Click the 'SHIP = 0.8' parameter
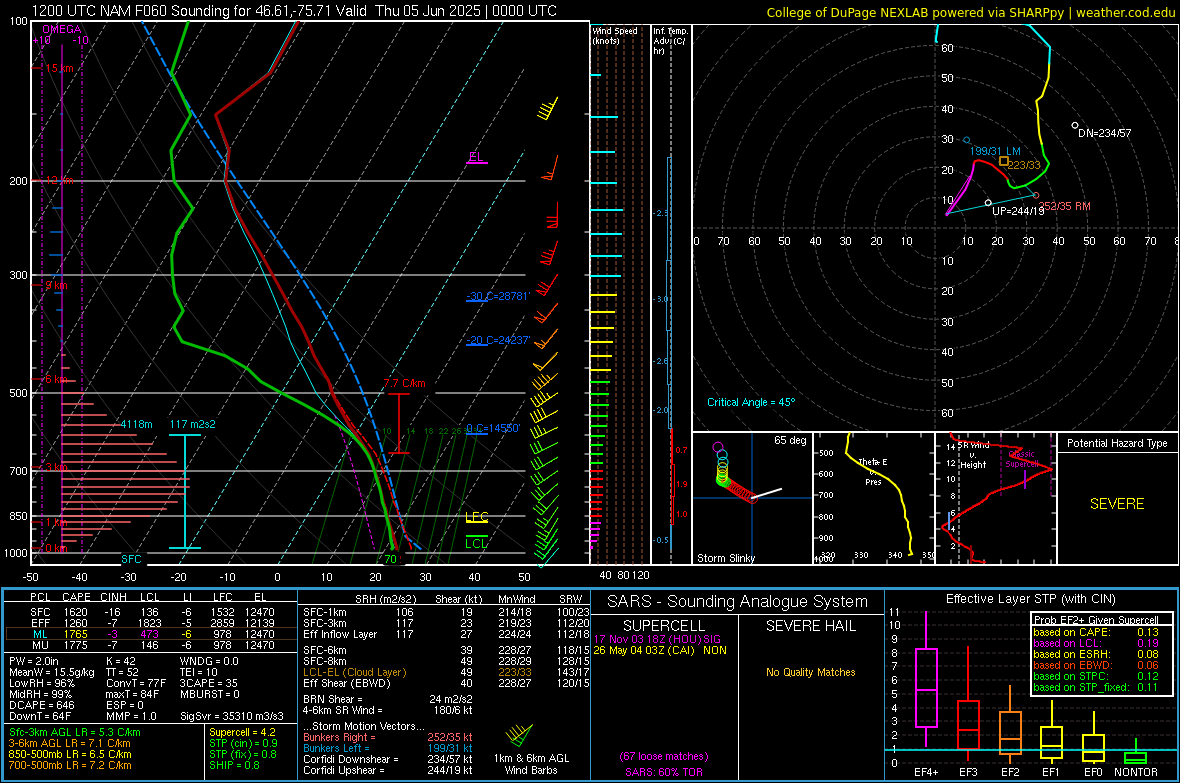This screenshot has width=1180, height=783. click(x=234, y=766)
